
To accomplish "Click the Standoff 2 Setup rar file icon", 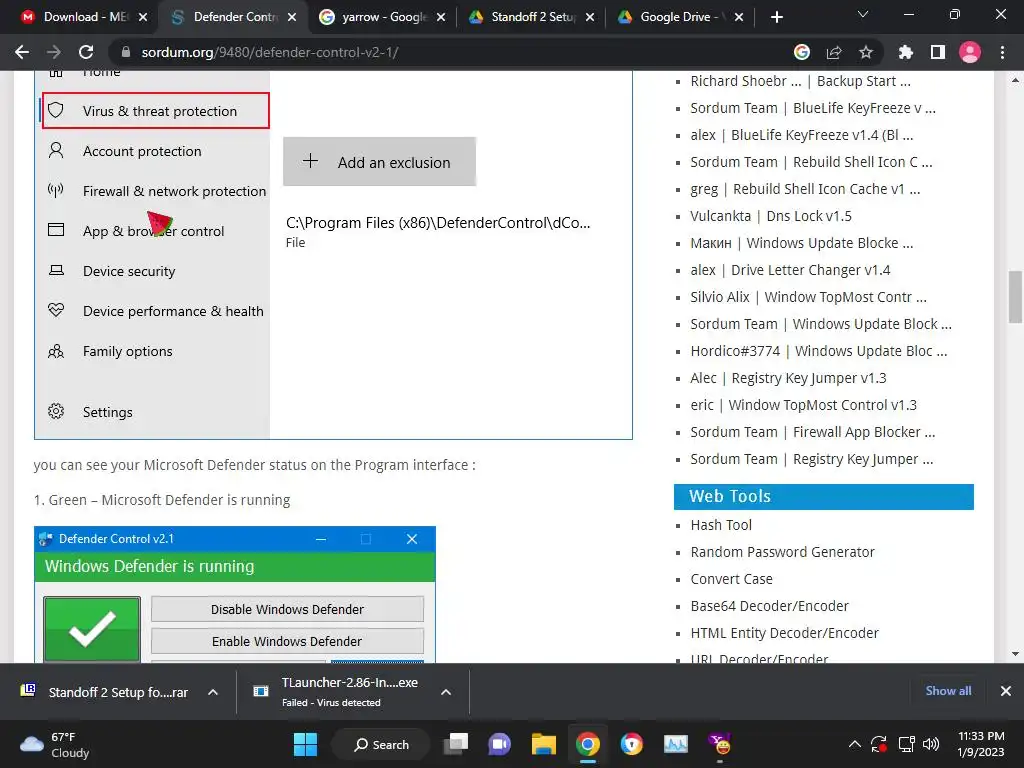I will [x=28, y=690].
